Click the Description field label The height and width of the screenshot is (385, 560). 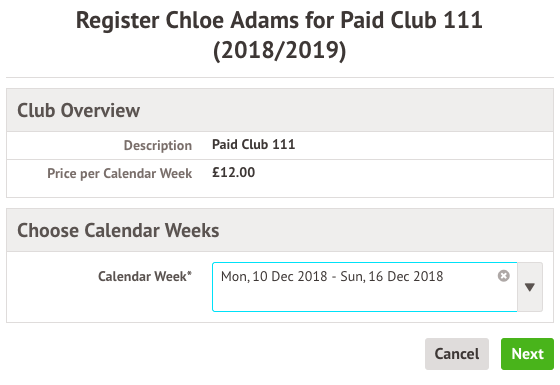[x=158, y=145]
